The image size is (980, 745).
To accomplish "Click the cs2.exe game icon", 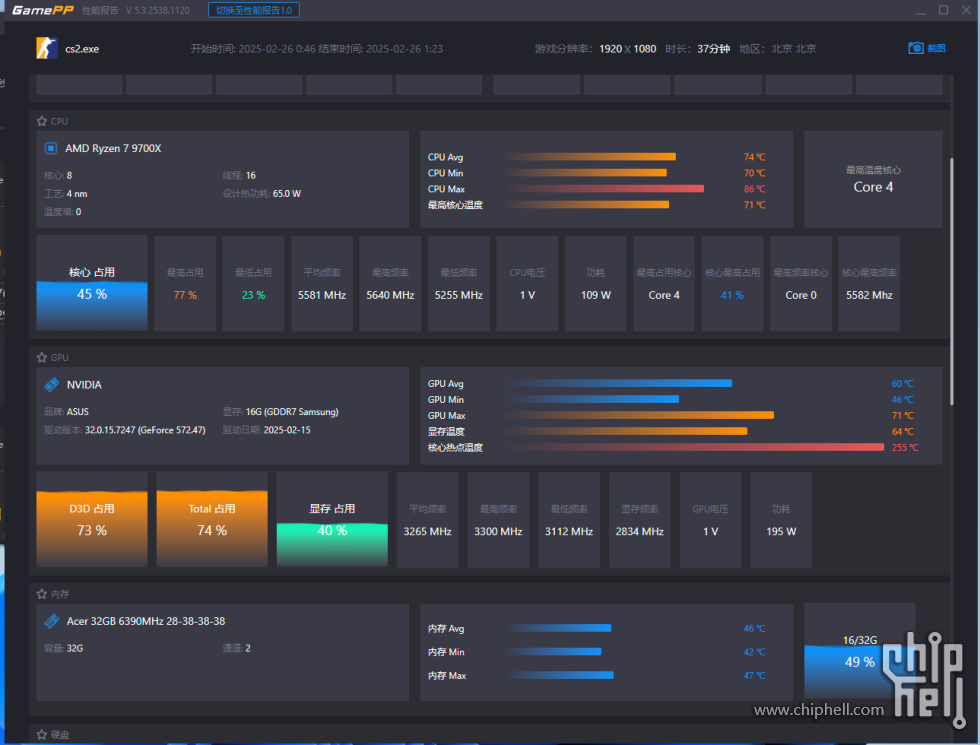I will (47, 48).
